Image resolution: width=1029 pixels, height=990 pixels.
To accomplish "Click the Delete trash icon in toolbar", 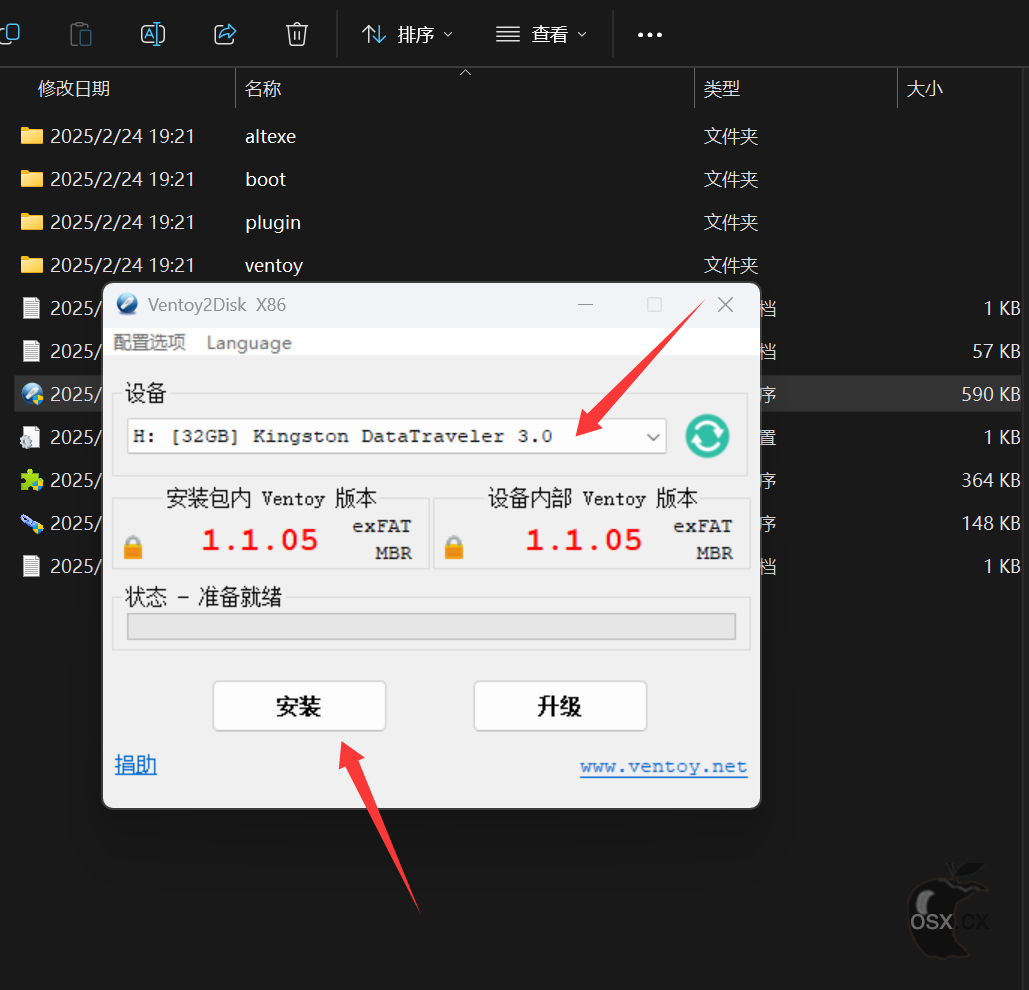I will 297,34.
